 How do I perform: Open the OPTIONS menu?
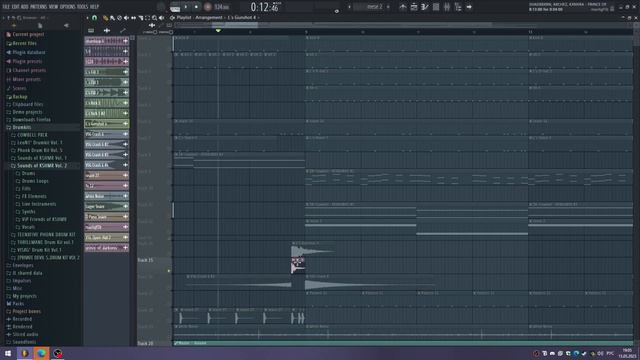pyautogui.click(x=68, y=7)
